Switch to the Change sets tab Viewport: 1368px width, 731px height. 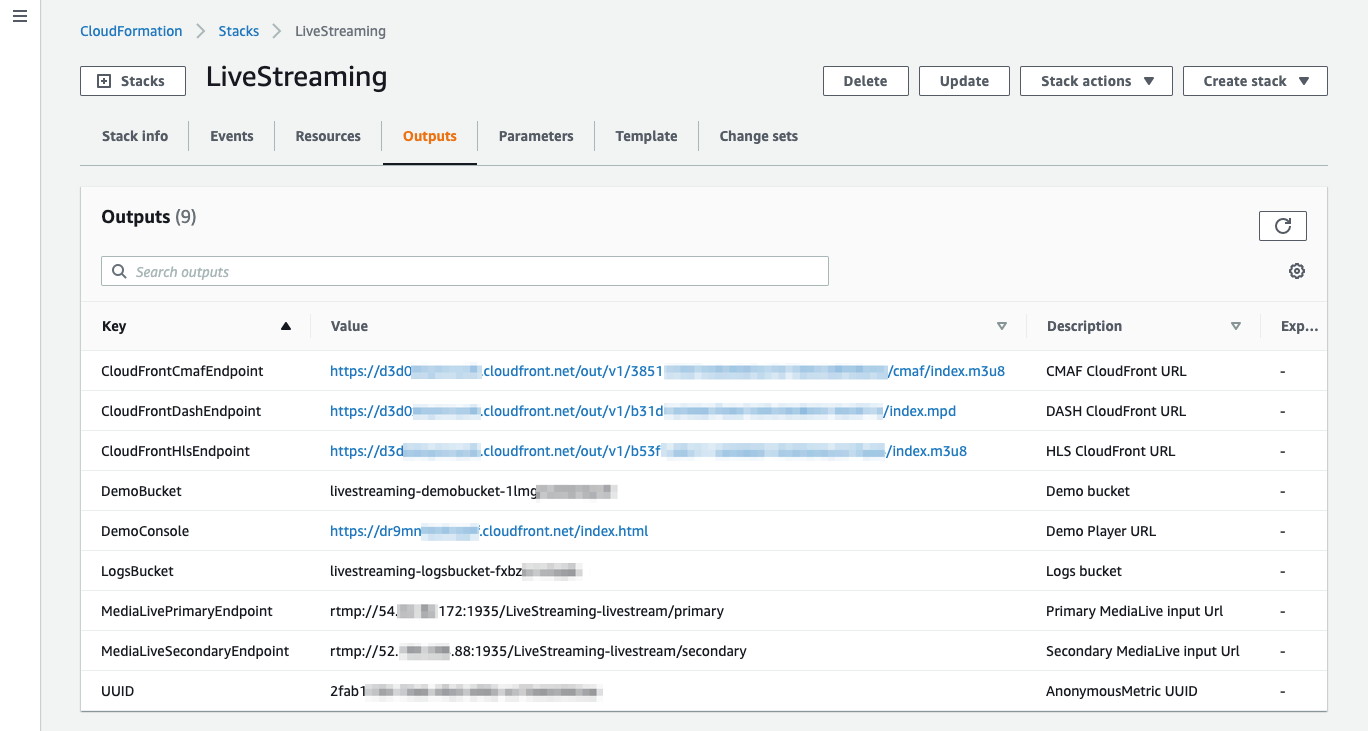[759, 136]
